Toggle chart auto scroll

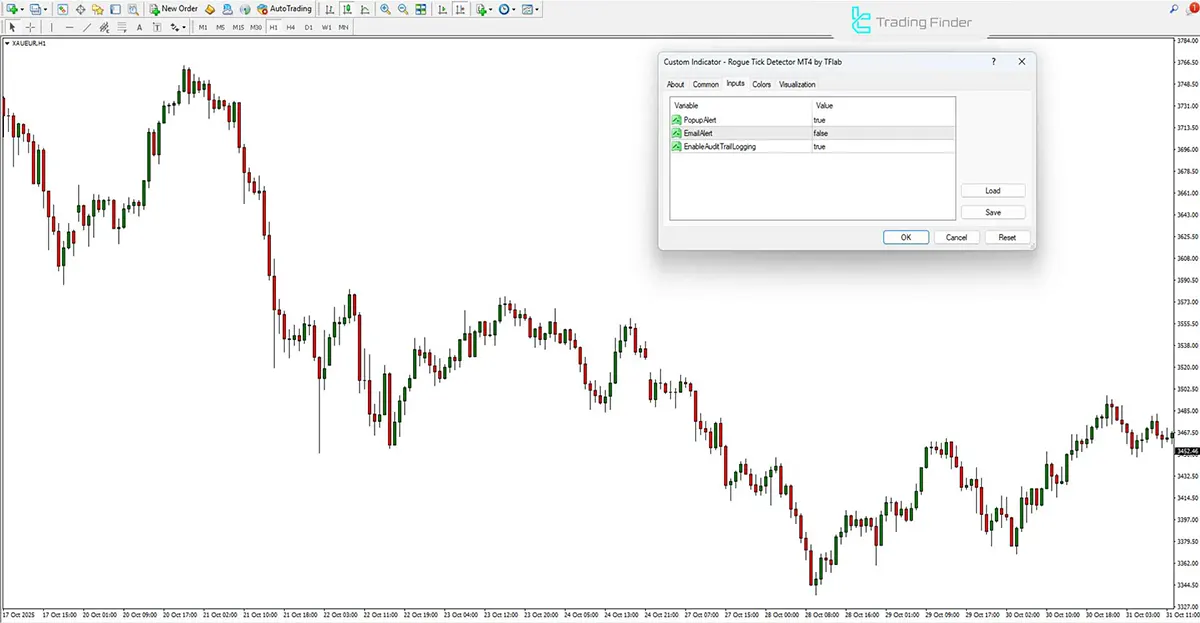(x=442, y=10)
